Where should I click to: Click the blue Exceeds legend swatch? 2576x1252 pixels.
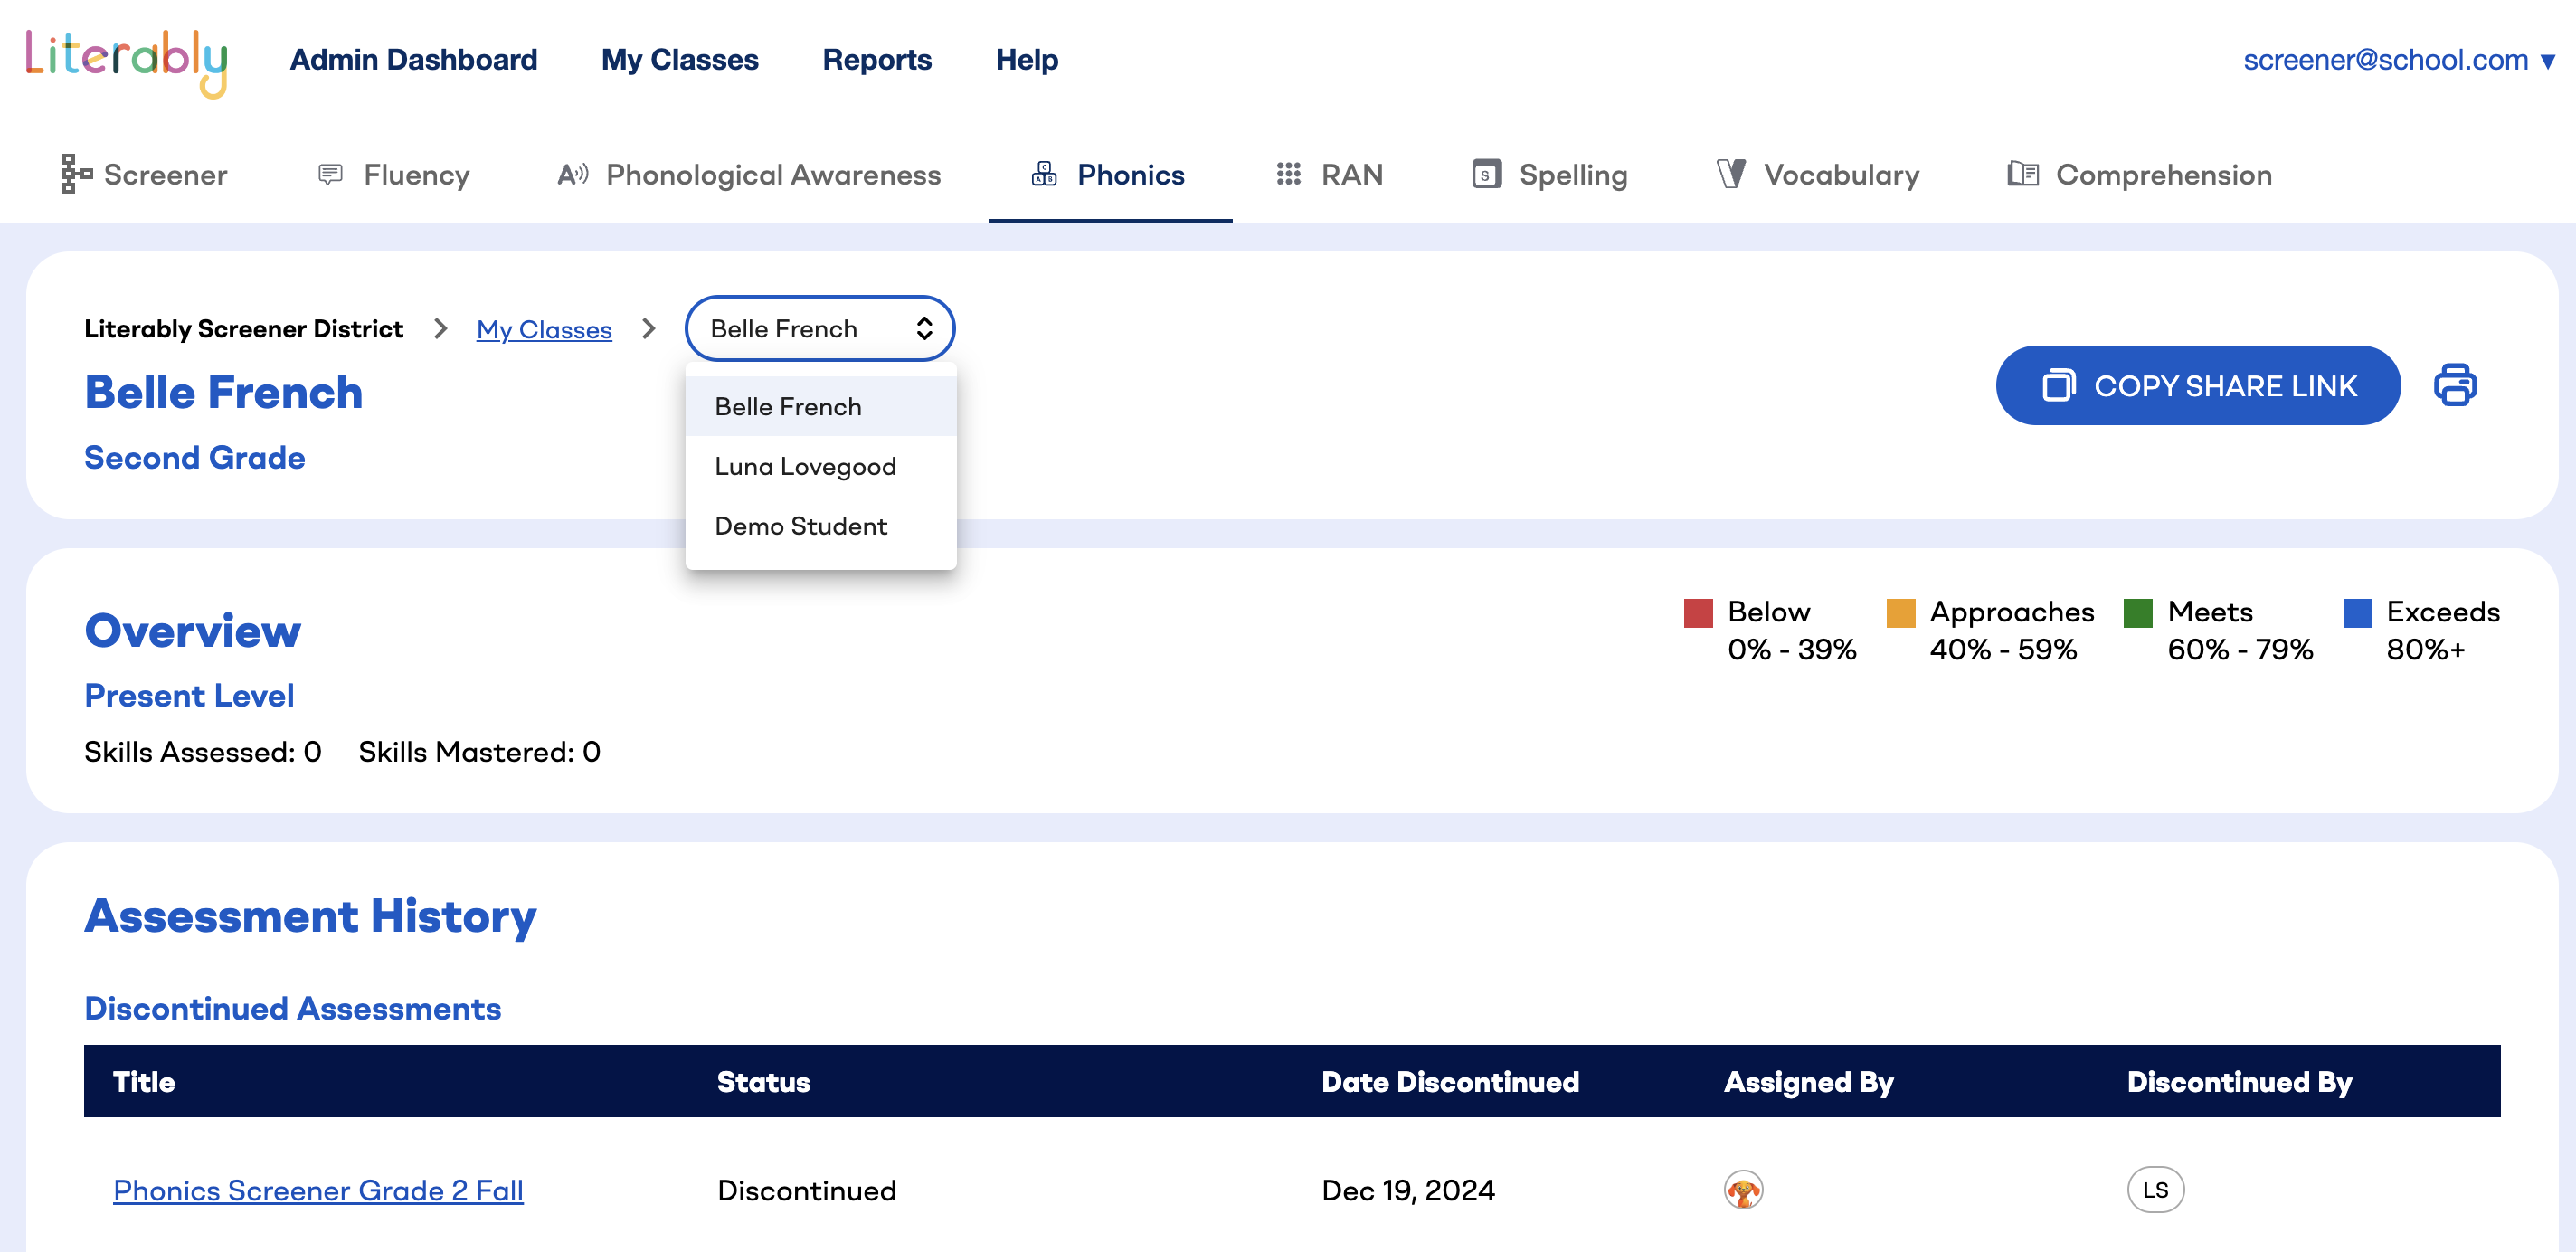(2356, 612)
